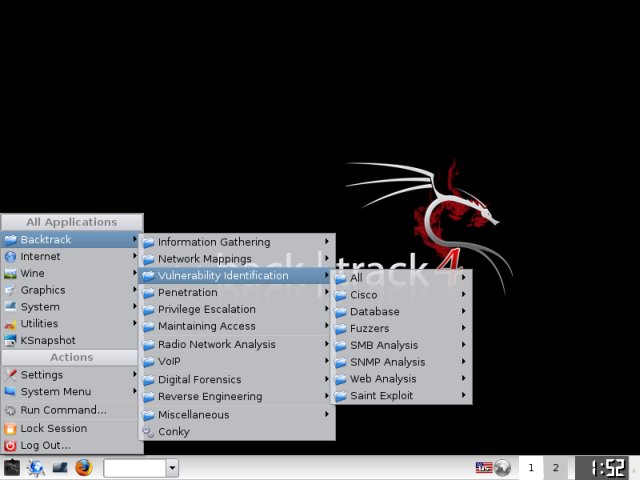Click the Internet globe icon in the menu
Image resolution: width=640 pixels, height=480 pixels.
click(x=10, y=256)
